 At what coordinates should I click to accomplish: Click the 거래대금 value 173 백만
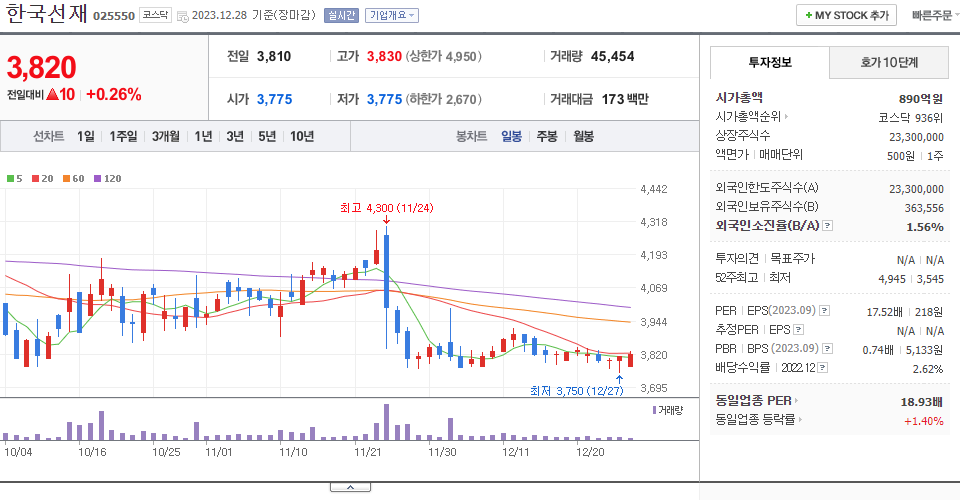(625, 99)
